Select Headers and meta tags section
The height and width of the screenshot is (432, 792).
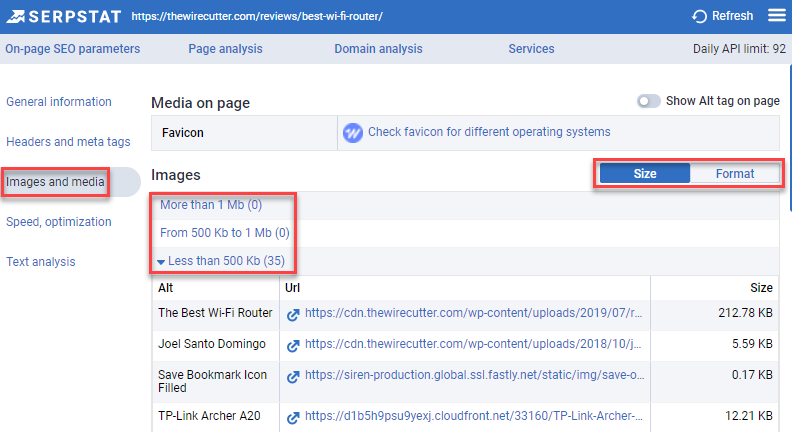[68, 142]
